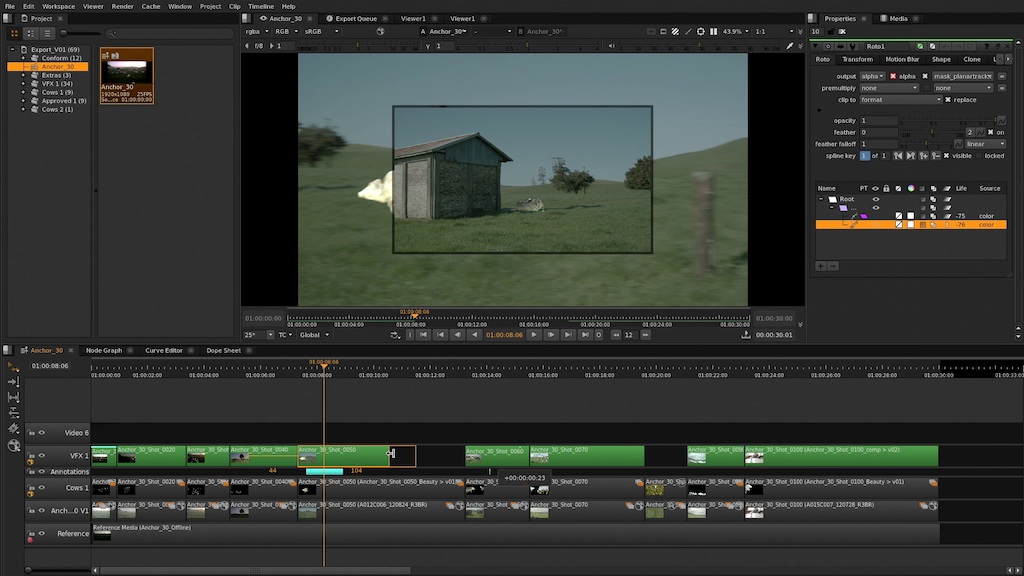Jump to first frame in viewer
Screen dimensions: 1024x576
point(424,335)
